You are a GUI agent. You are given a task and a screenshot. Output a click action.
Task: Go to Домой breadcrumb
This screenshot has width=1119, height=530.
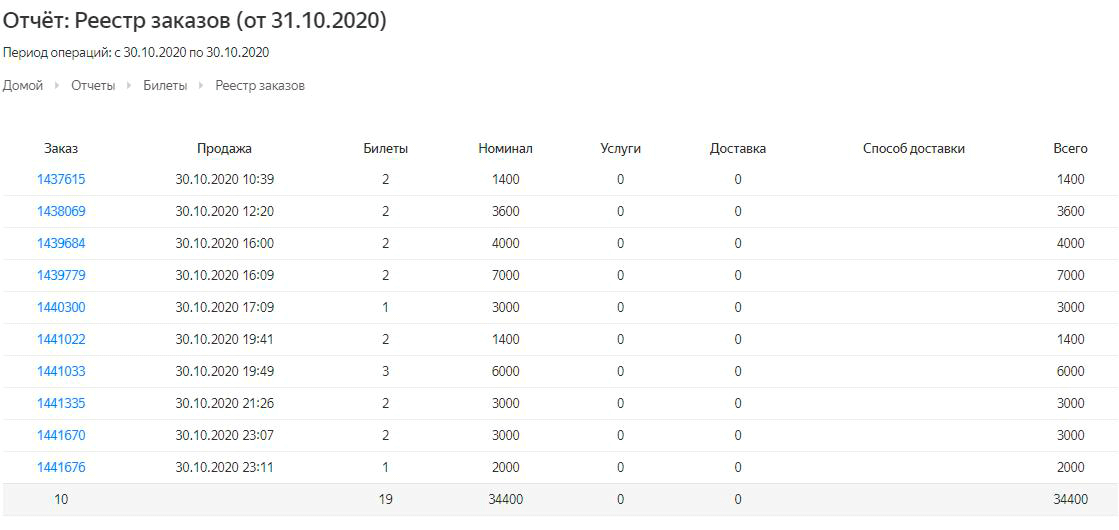[x=23, y=86]
